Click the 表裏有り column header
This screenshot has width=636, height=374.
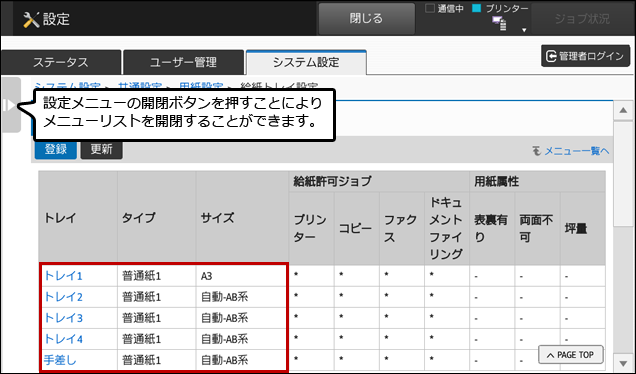pyautogui.click(x=492, y=228)
